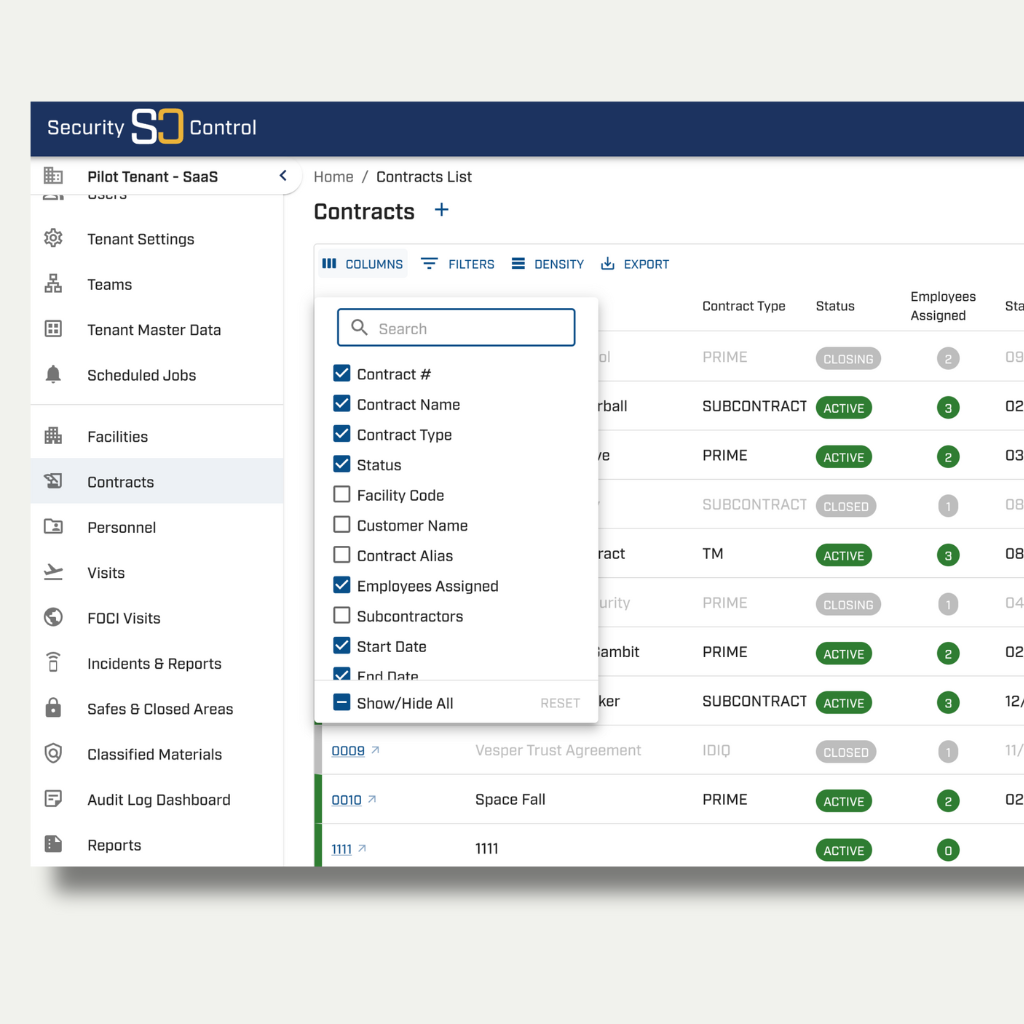Enable the Facility Code column checkbox

[x=342, y=495]
